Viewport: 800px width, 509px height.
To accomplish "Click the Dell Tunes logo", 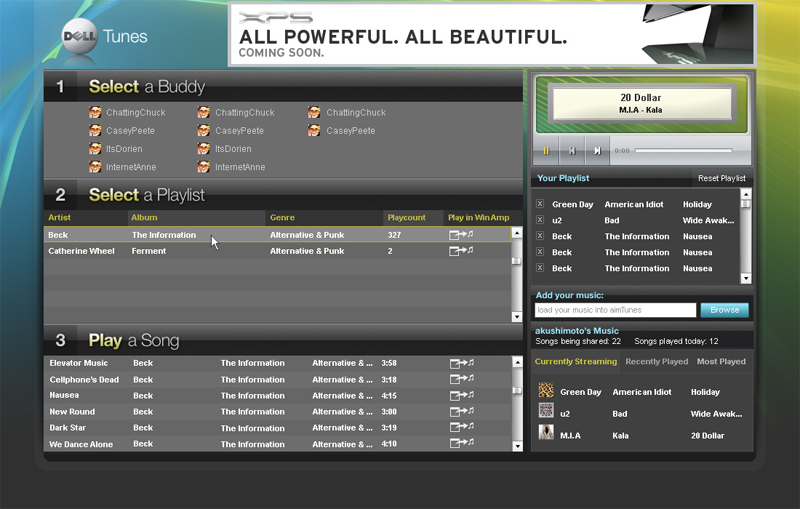I will [105, 36].
